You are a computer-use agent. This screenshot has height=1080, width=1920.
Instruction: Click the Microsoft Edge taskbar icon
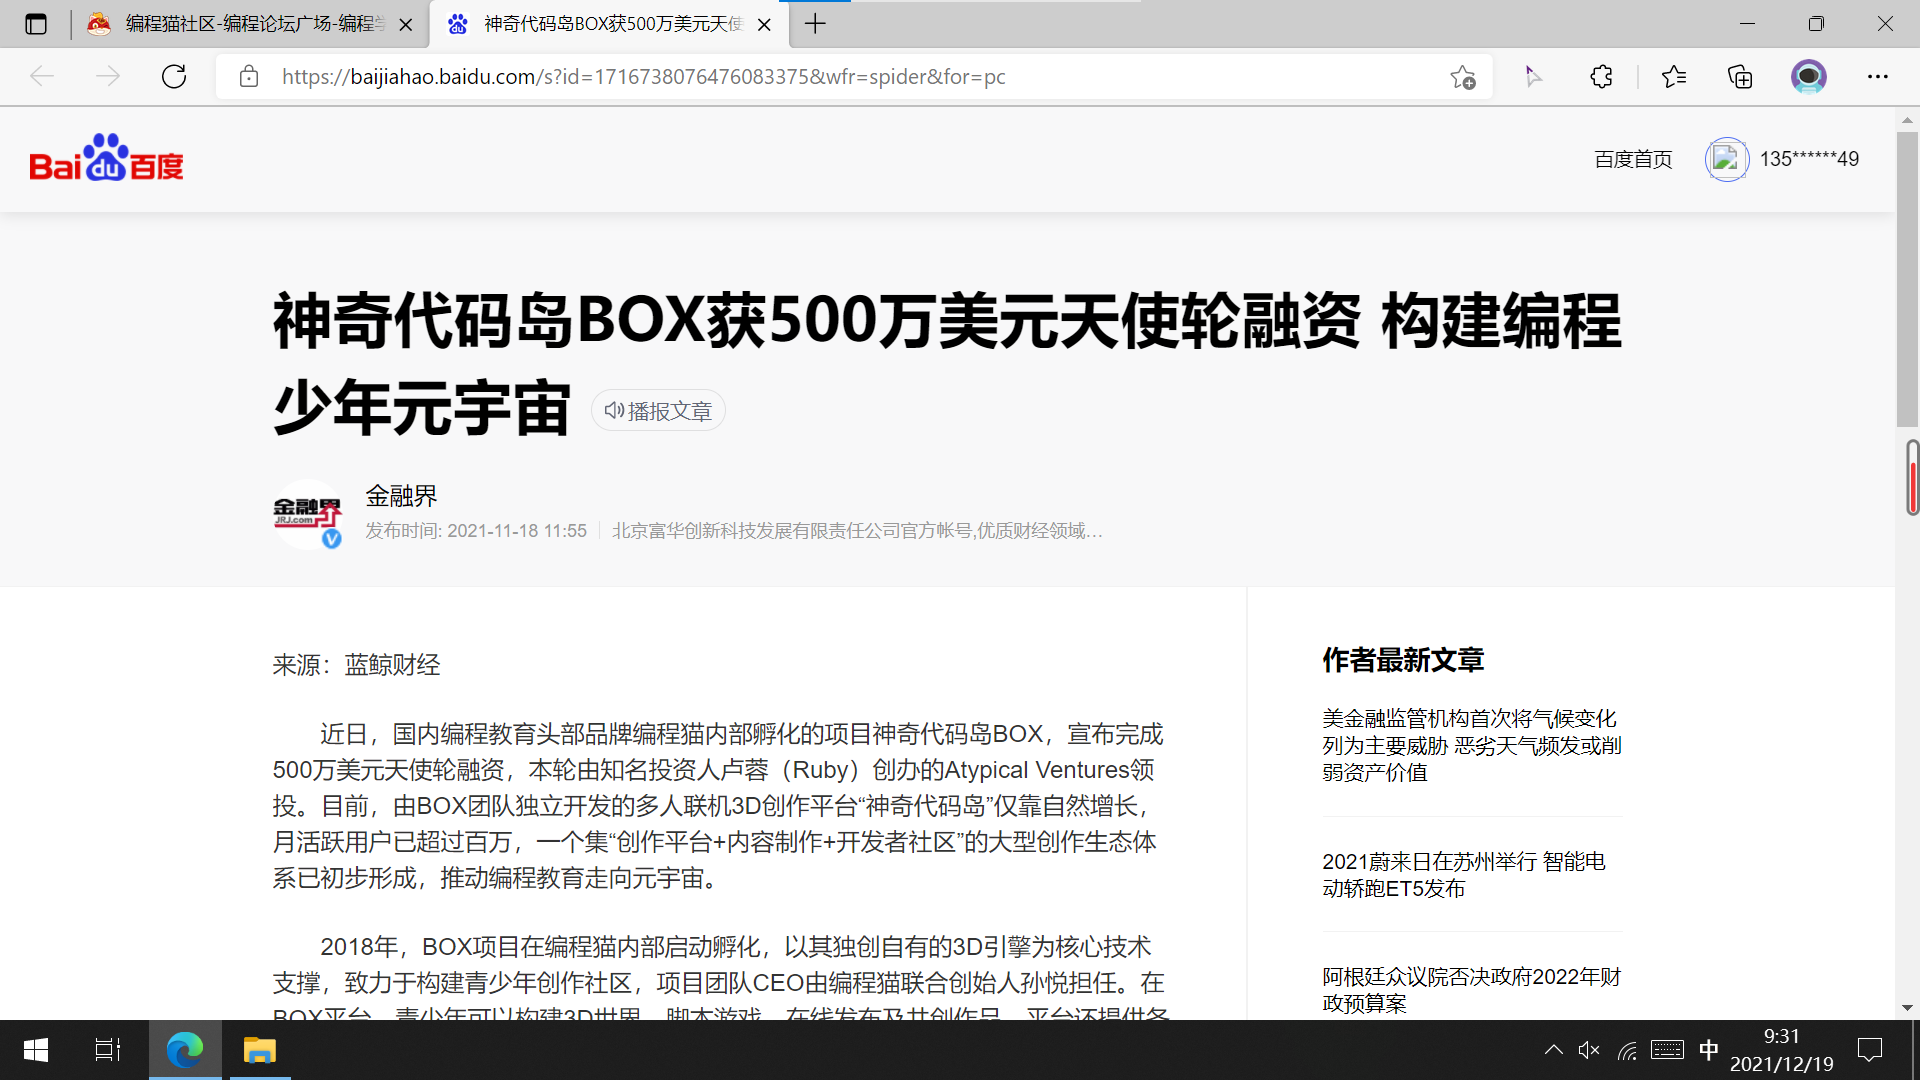185,1050
